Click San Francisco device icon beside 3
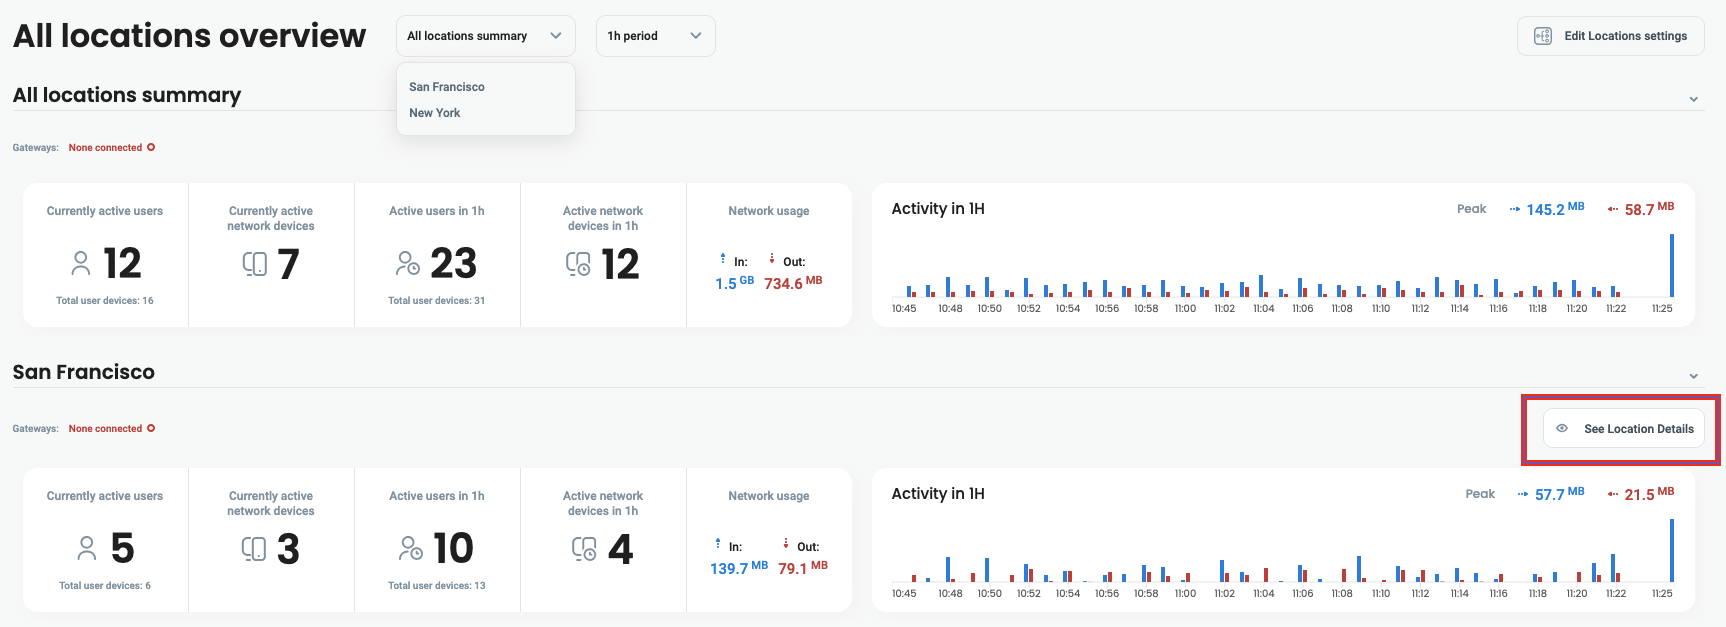Viewport: 1726px width, 627px height. point(255,549)
